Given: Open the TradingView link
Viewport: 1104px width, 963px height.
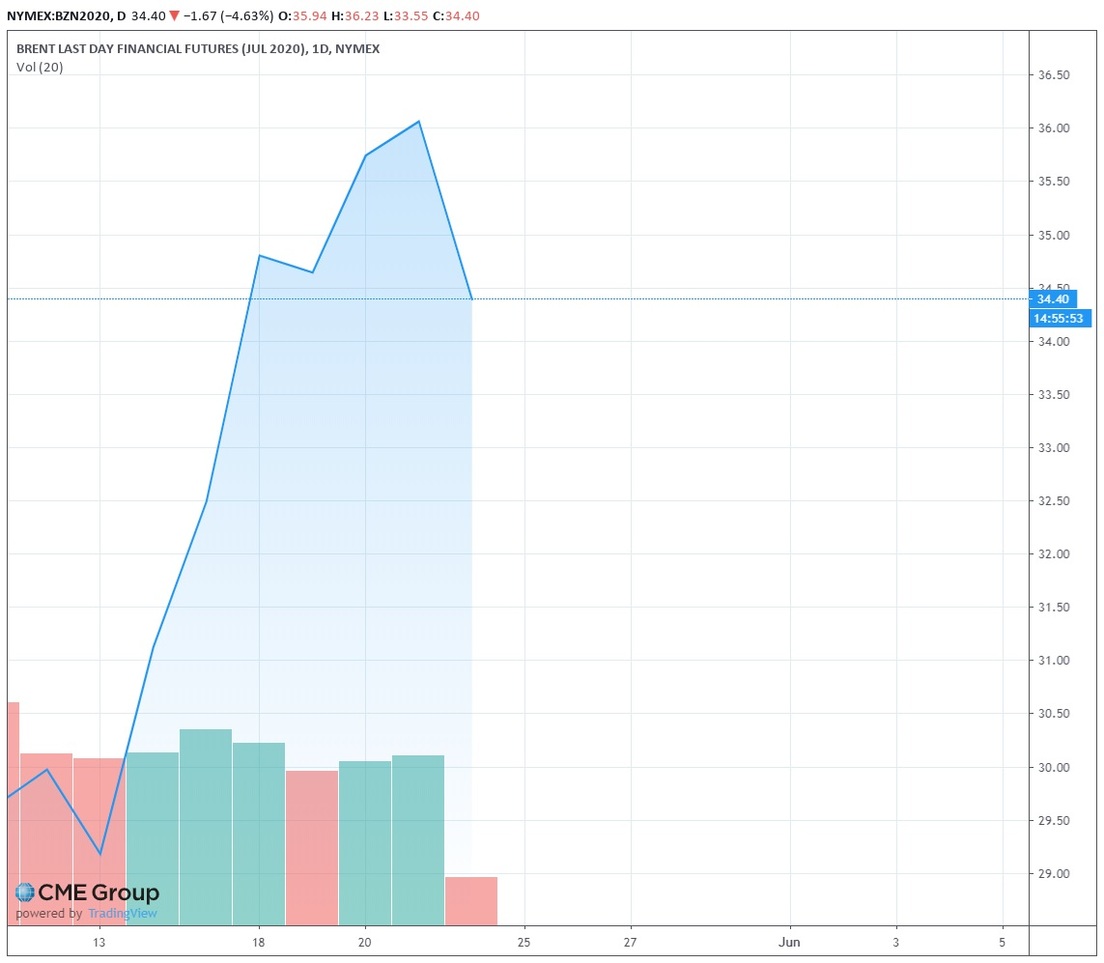Looking at the screenshot, I should click(122, 913).
